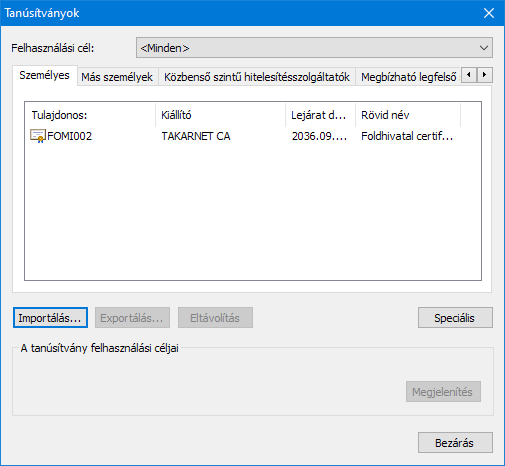Click the FOMI002 certificate icon
The image size is (505, 466).
point(38,136)
